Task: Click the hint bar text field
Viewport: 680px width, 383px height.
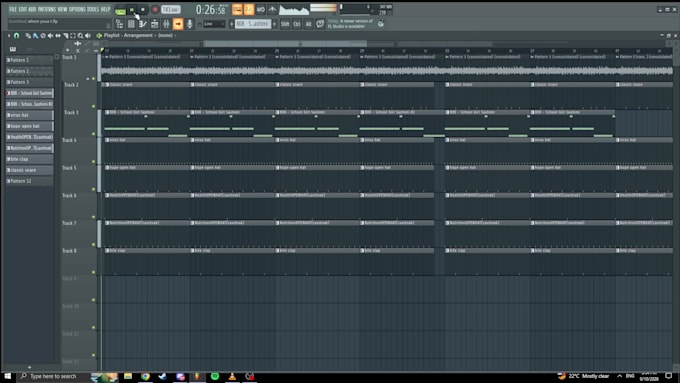Action: click(x=59, y=23)
